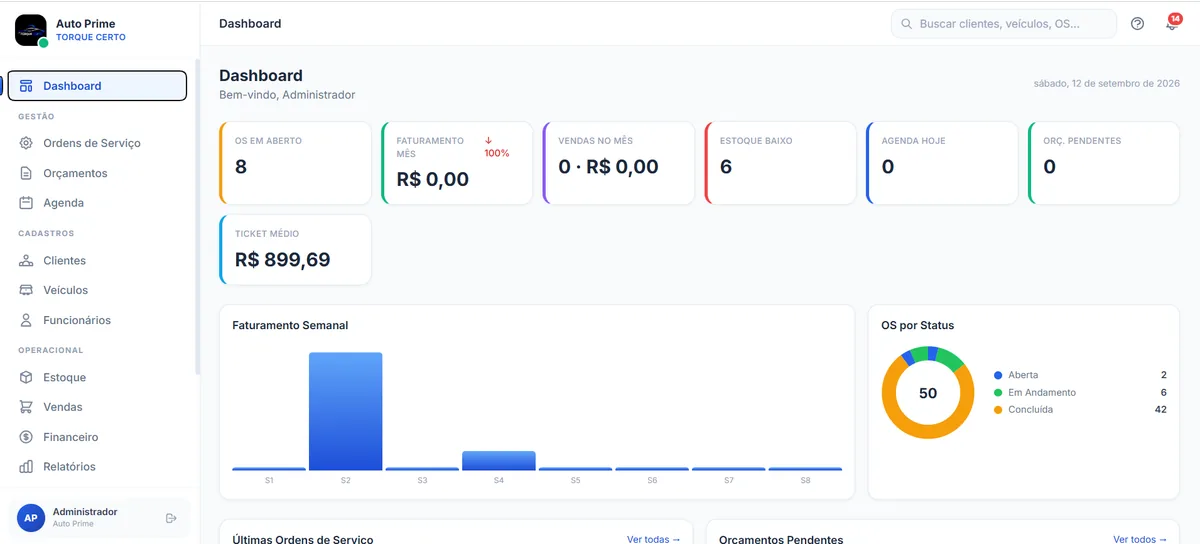Go to Ordens de Serviço
The width and height of the screenshot is (1200, 544).
coord(97,143)
